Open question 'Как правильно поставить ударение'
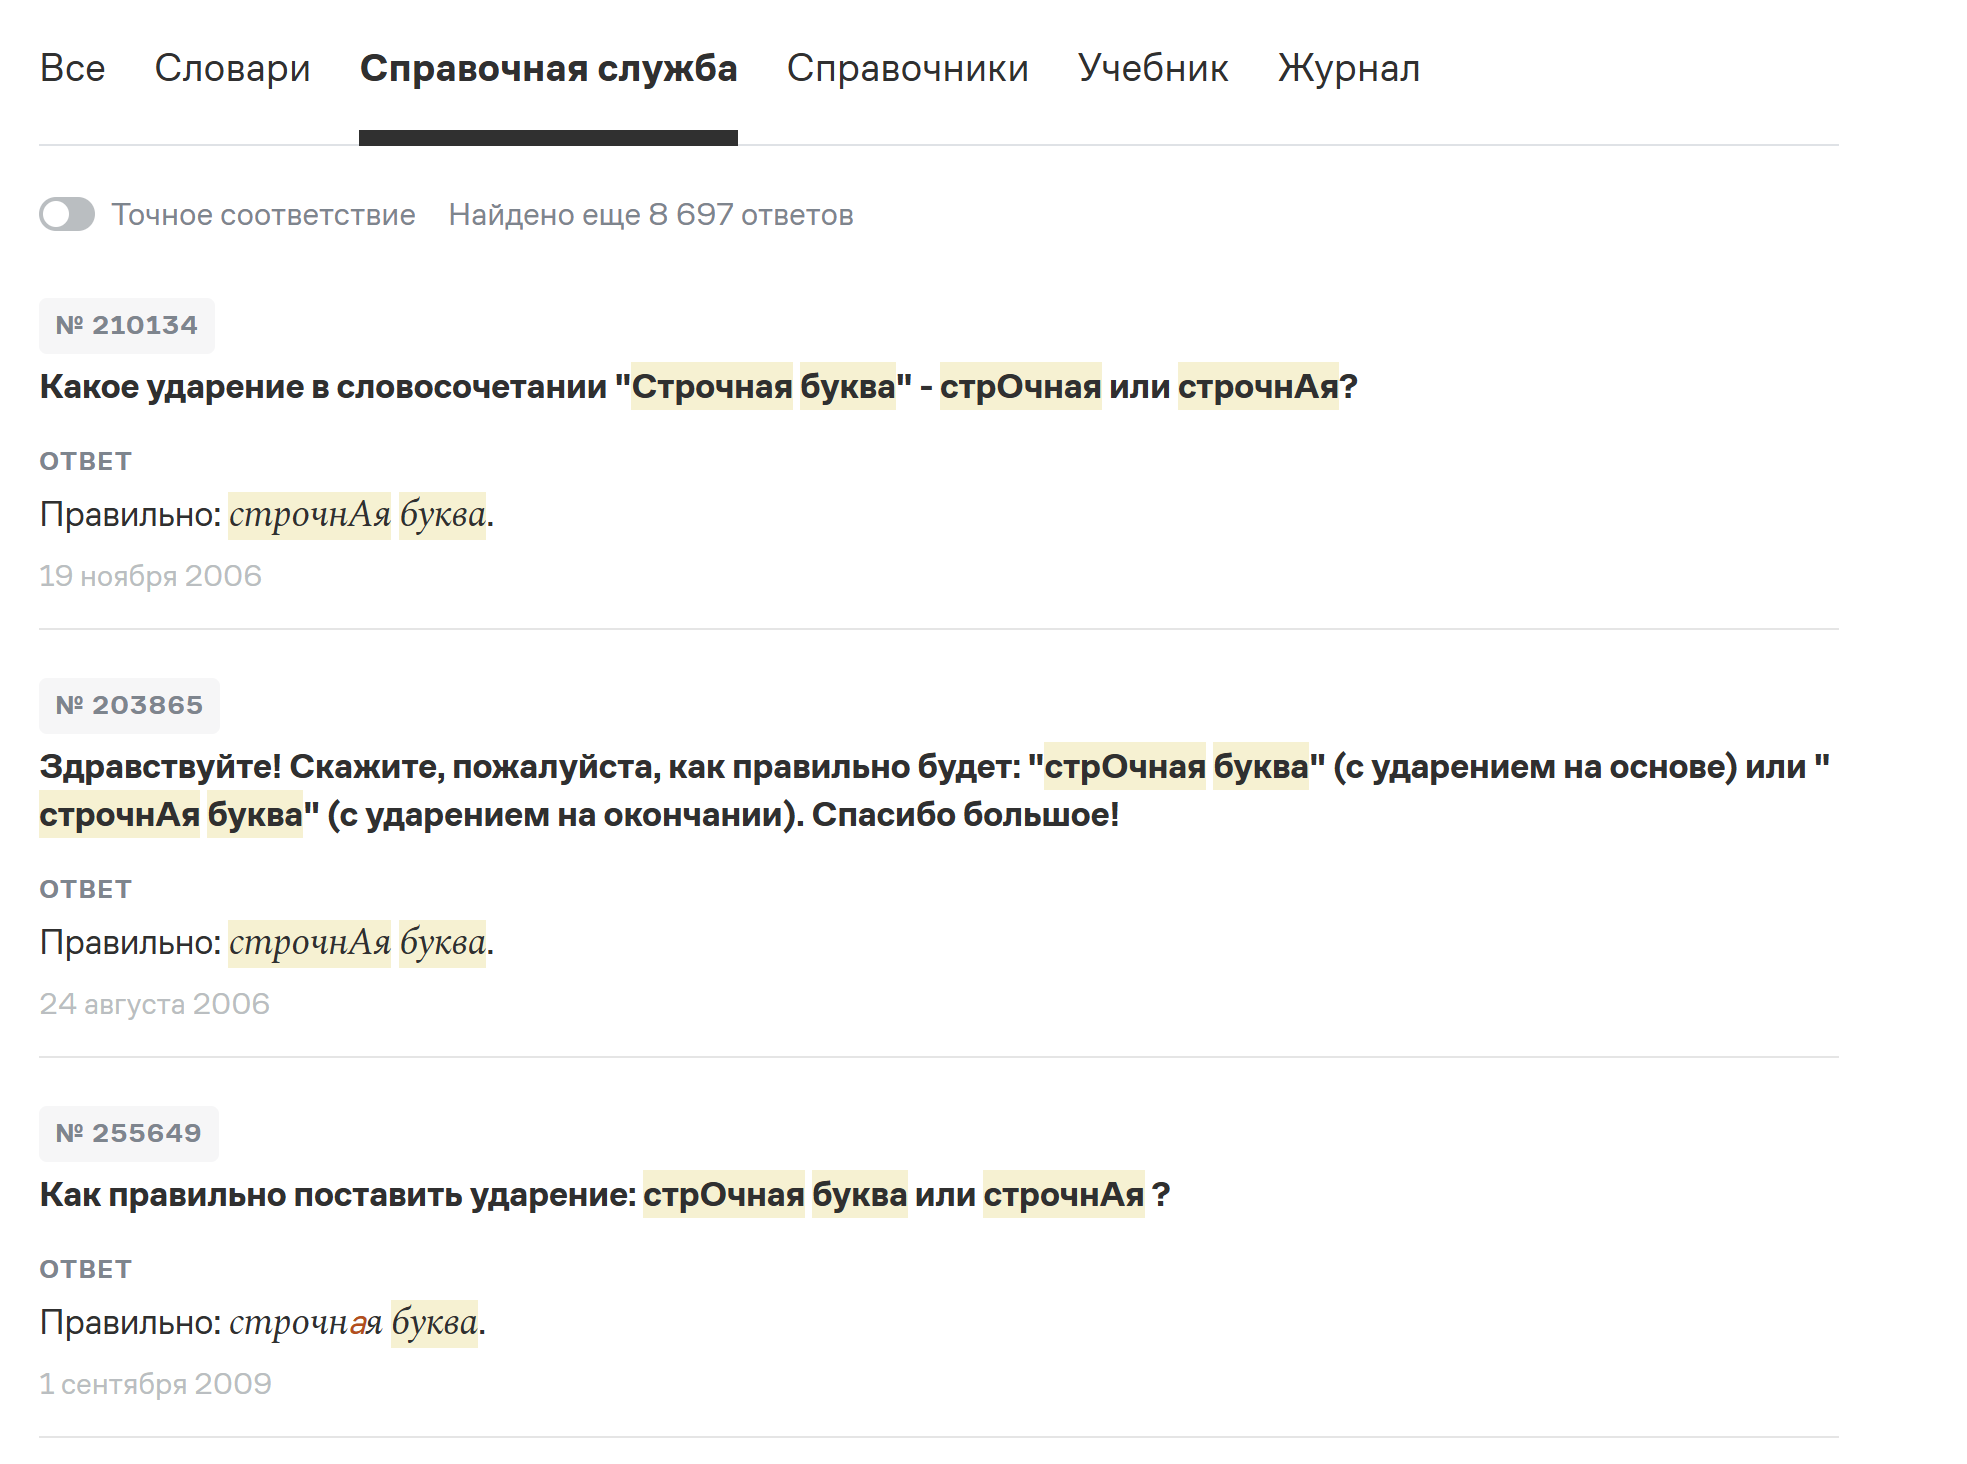This screenshot has height=1464, width=1967. click(604, 1195)
